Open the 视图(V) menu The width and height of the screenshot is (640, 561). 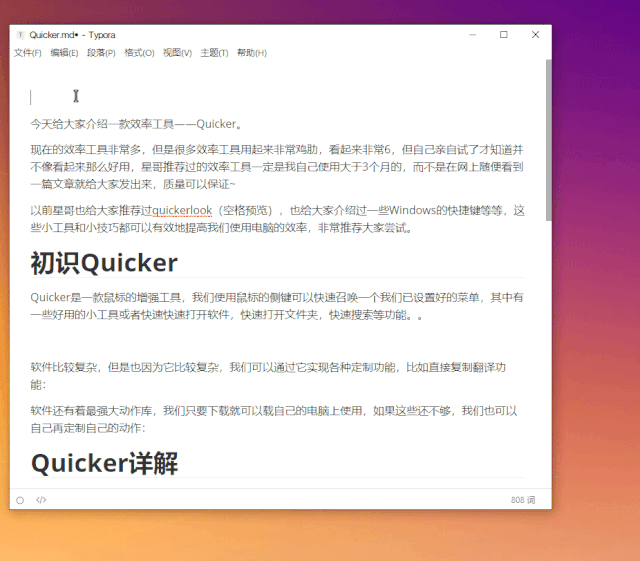pyautogui.click(x=177, y=53)
